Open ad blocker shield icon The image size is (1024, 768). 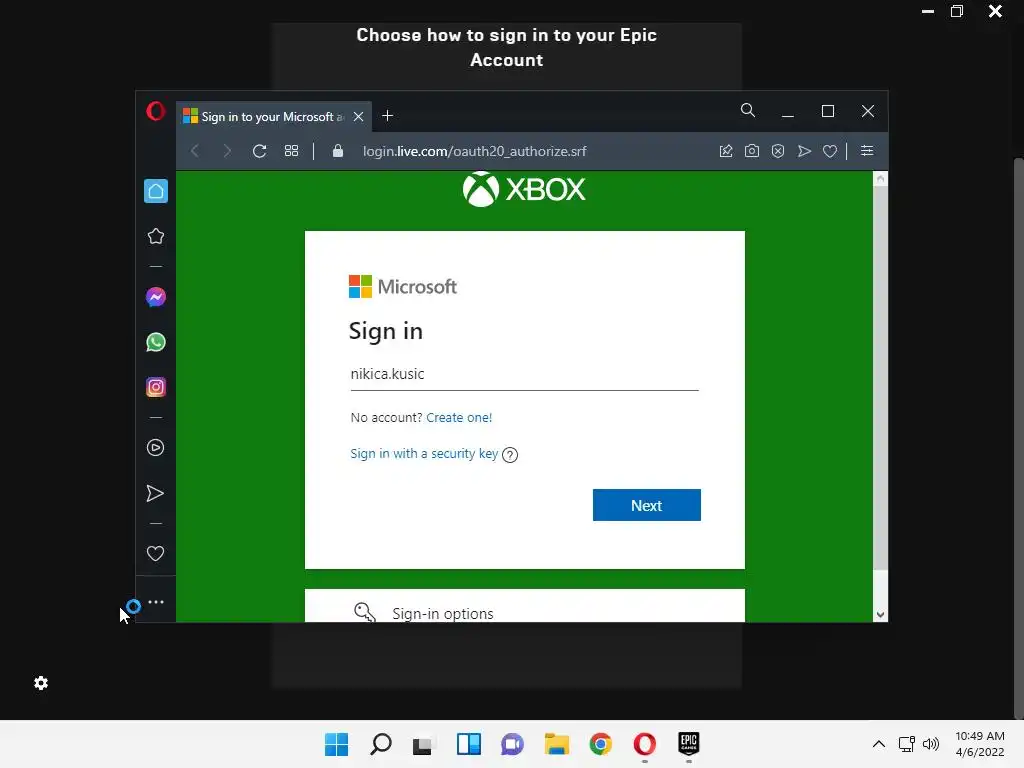(778, 151)
